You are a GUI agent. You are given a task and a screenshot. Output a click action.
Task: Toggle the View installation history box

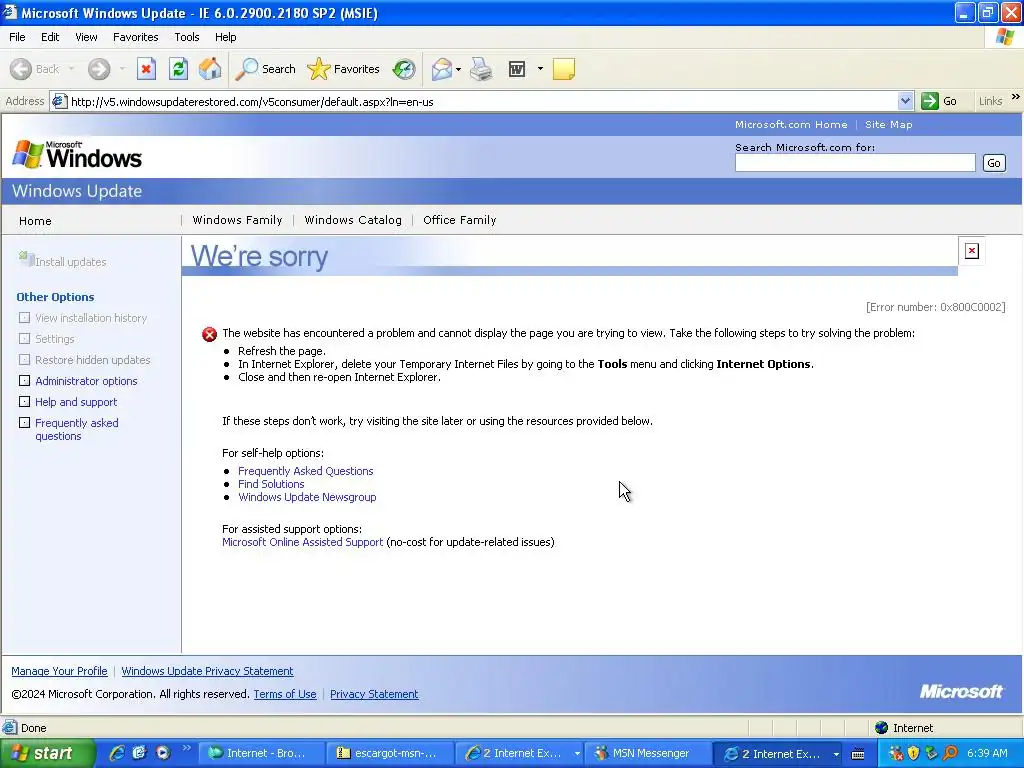point(24,317)
